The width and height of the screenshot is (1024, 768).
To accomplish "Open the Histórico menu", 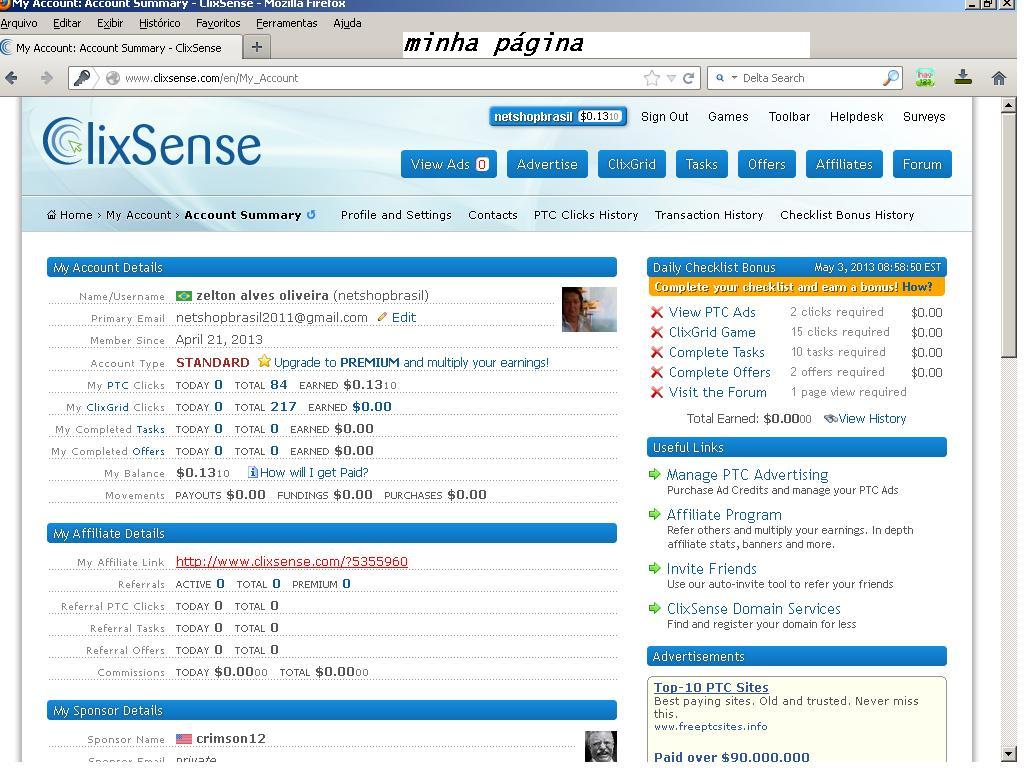I will (x=159, y=23).
